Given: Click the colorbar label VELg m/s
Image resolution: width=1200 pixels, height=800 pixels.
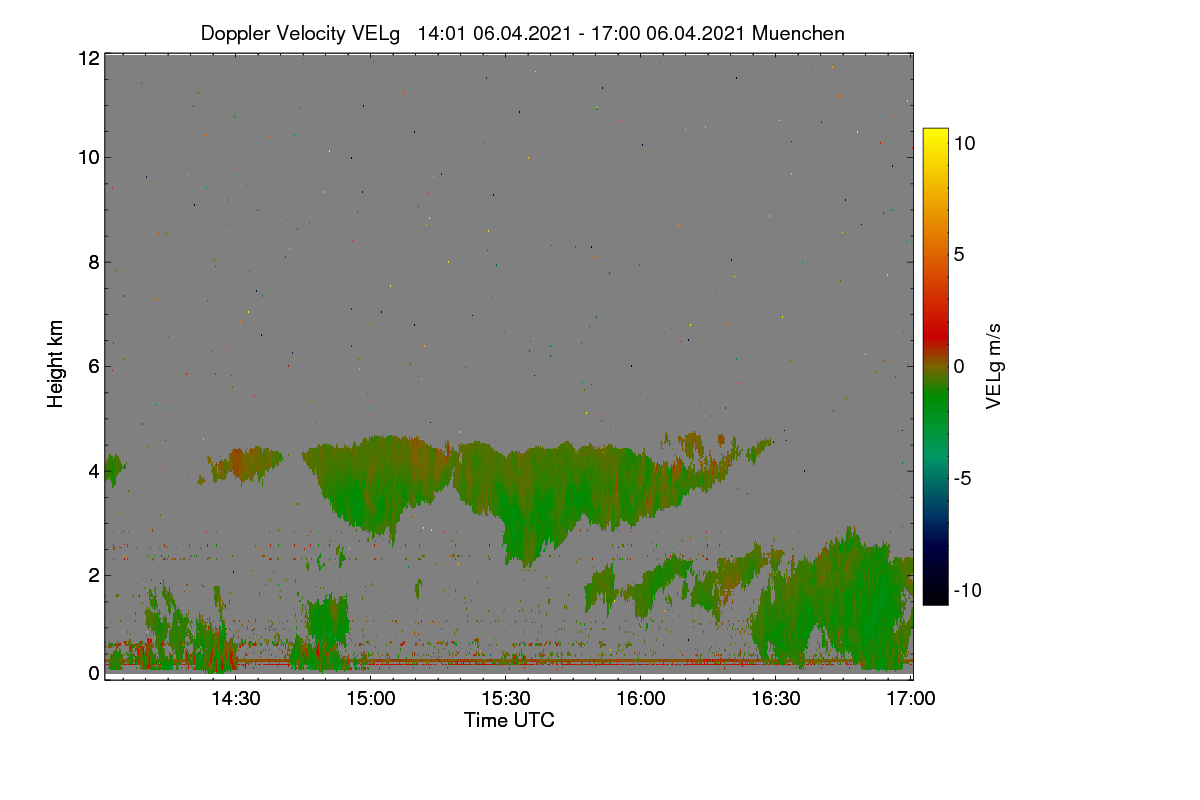Looking at the screenshot, I should coord(994,366).
